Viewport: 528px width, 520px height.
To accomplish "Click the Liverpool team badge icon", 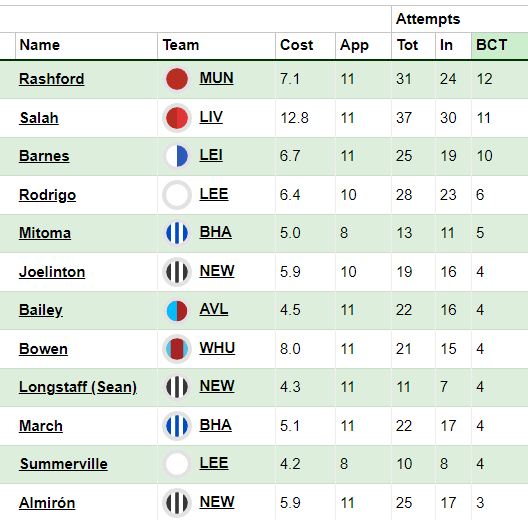I will 177,118.
